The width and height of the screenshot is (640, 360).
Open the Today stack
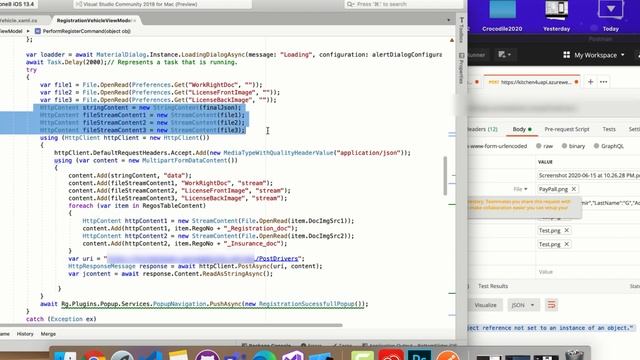click(x=611, y=16)
